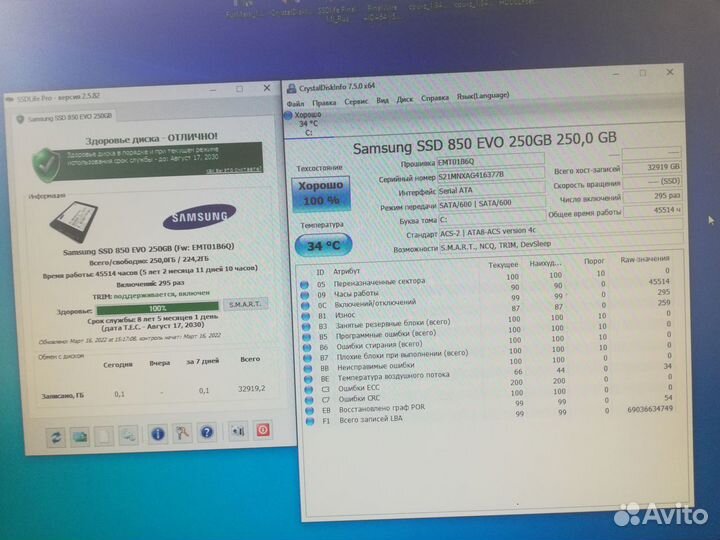The image size is (720, 540).
Task: Click the Прошивка field EMT01B6Q
Action: click(490, 161)
